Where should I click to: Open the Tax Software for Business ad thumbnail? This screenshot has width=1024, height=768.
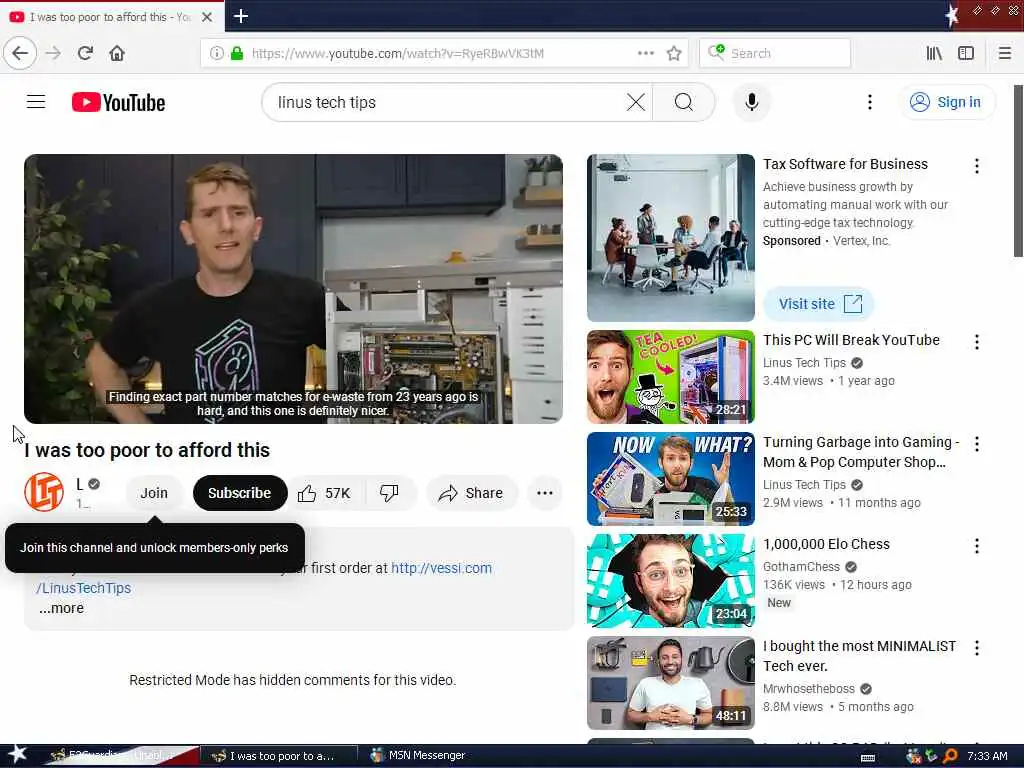point(671,238)
